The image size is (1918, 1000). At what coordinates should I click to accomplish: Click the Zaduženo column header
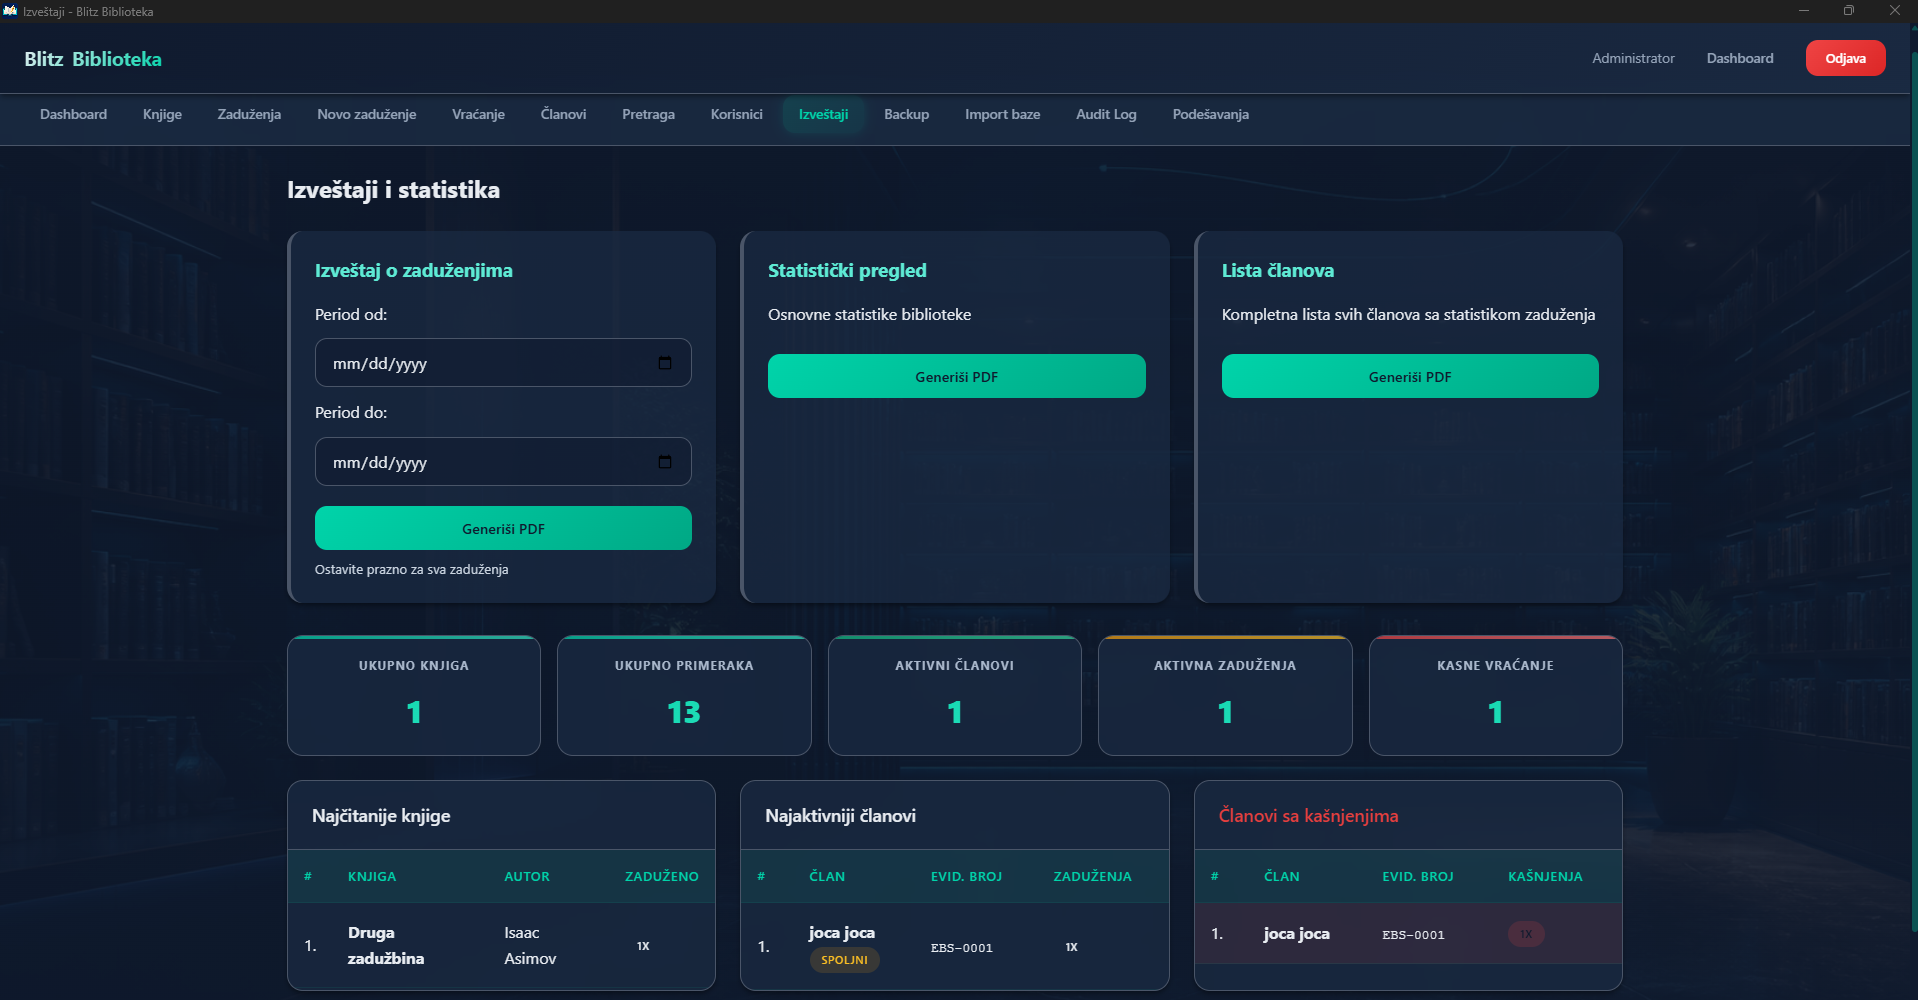tap(661, 876)
